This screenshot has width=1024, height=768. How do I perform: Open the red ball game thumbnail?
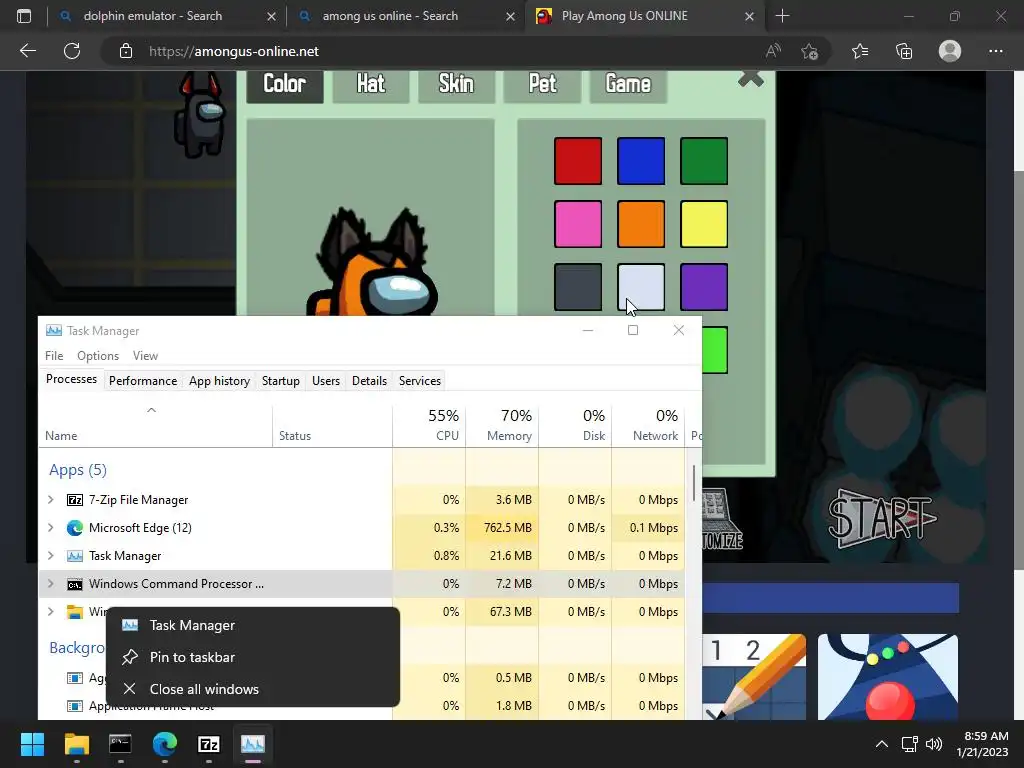(888, 677)
